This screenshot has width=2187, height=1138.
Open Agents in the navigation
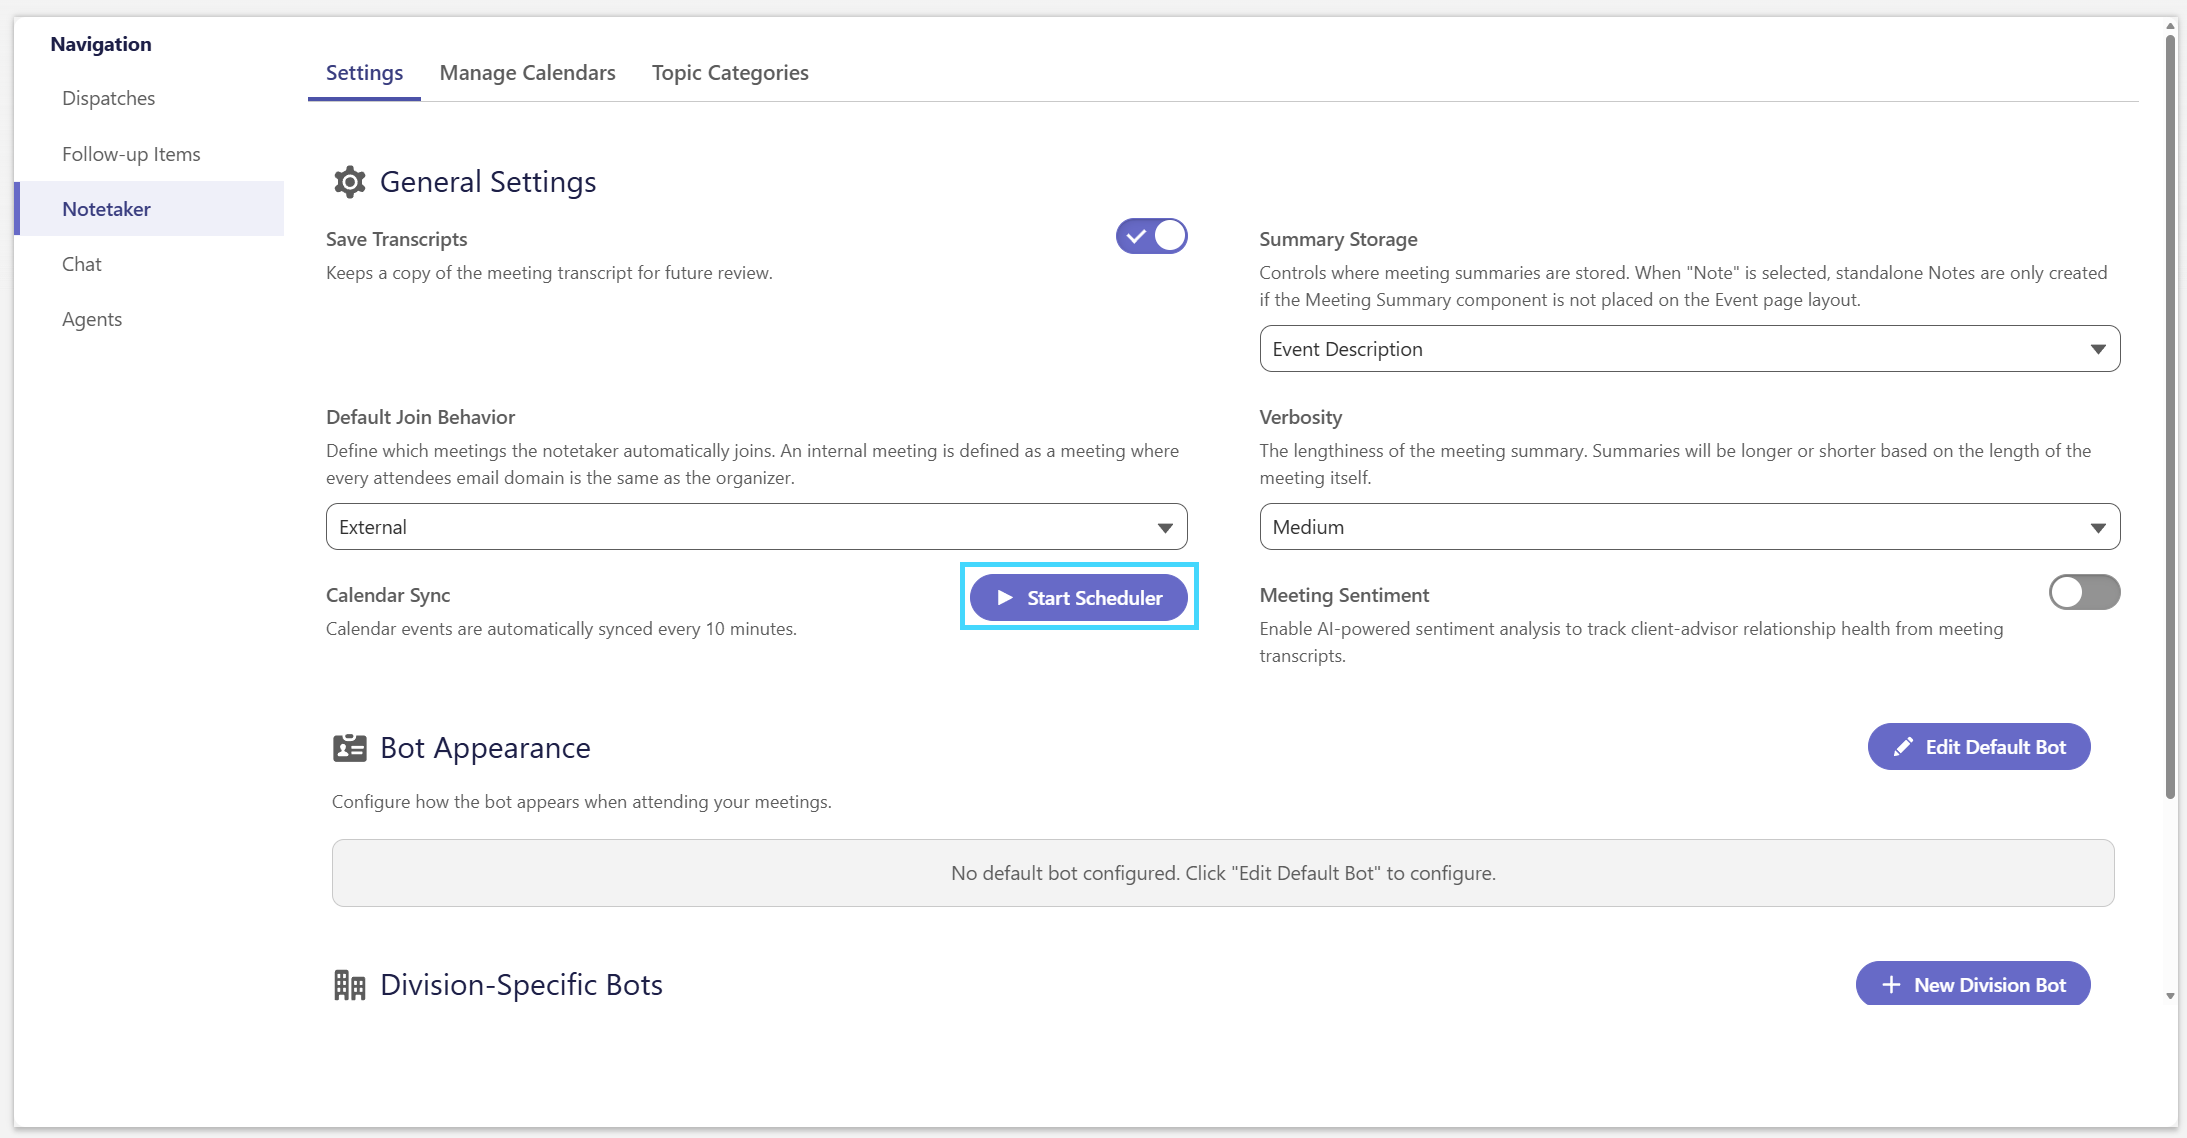(149, 319)
